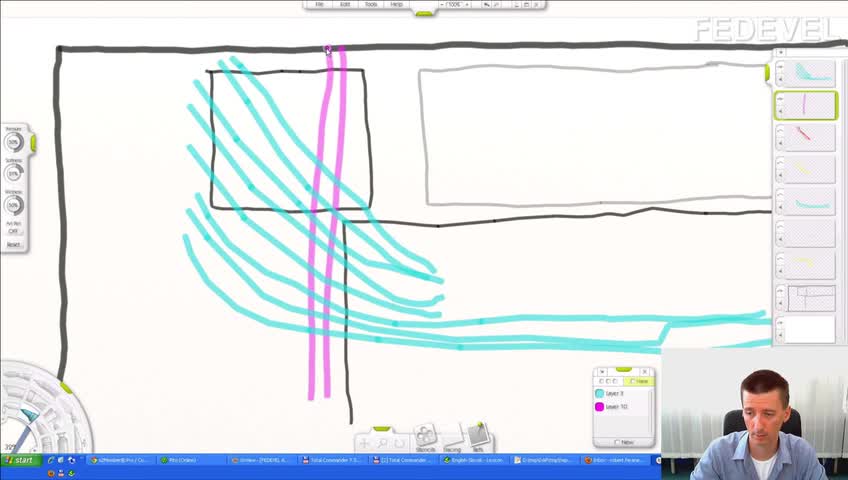Zoom in with the plus button

coord(467,4)
